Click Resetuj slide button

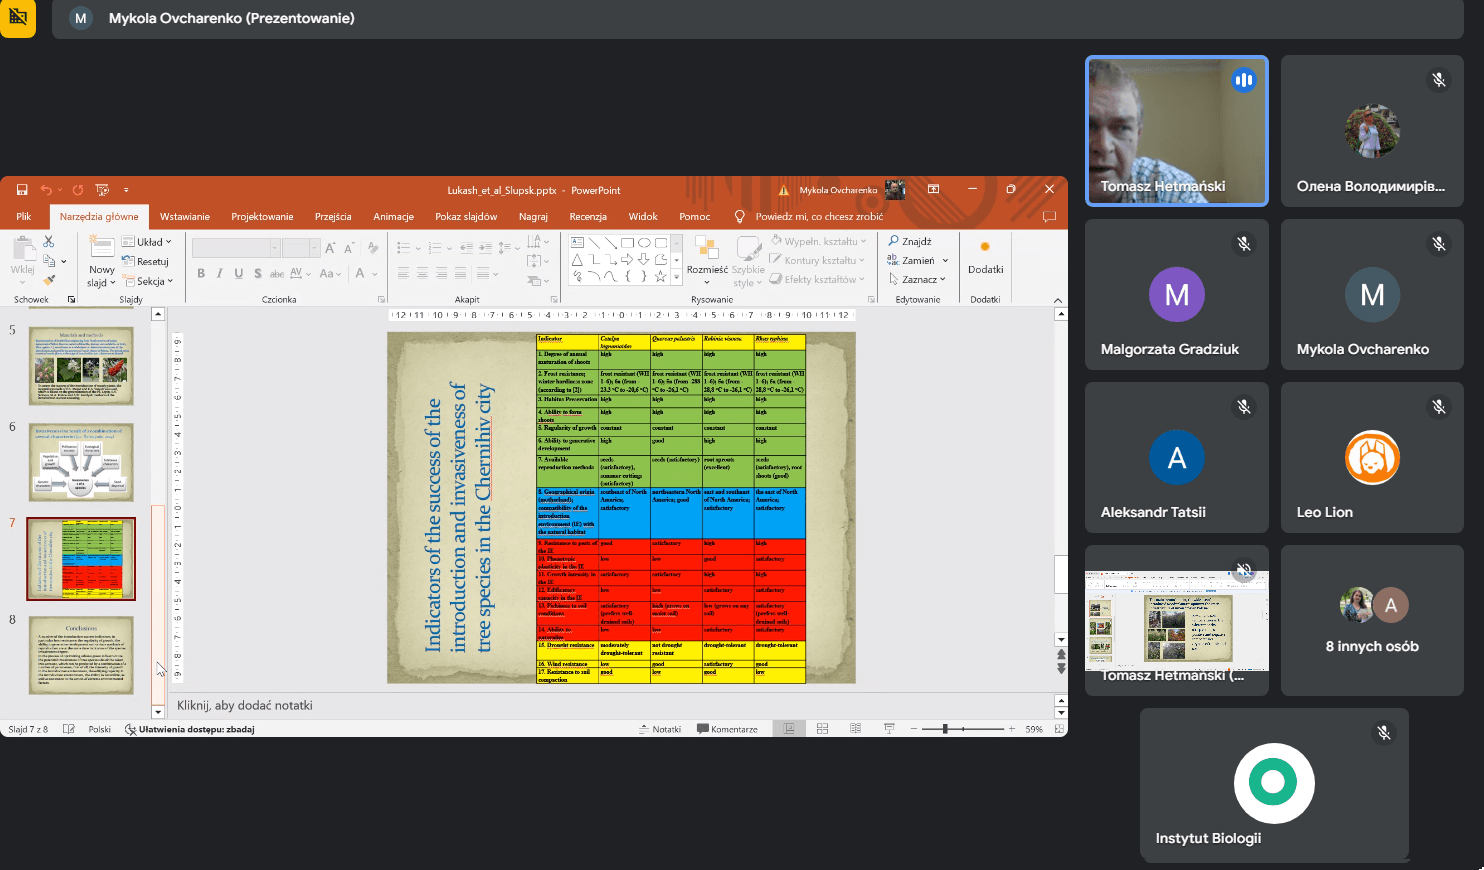click(x=146, y=261)
